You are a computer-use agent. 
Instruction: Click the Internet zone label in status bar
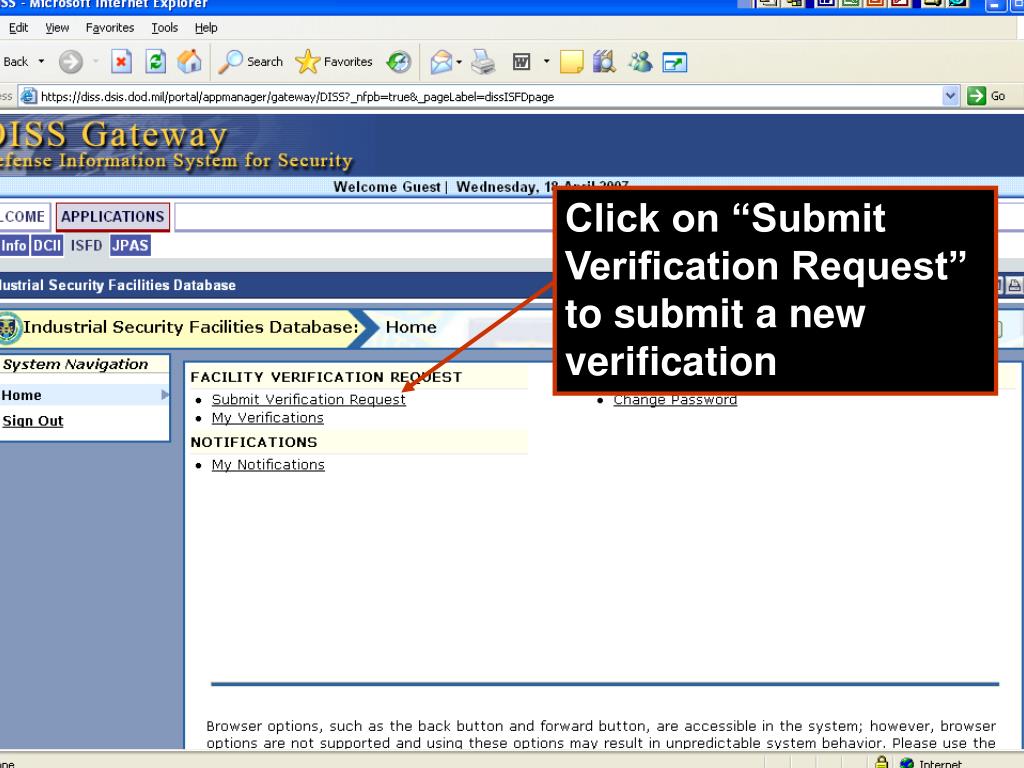coord(940,763)
